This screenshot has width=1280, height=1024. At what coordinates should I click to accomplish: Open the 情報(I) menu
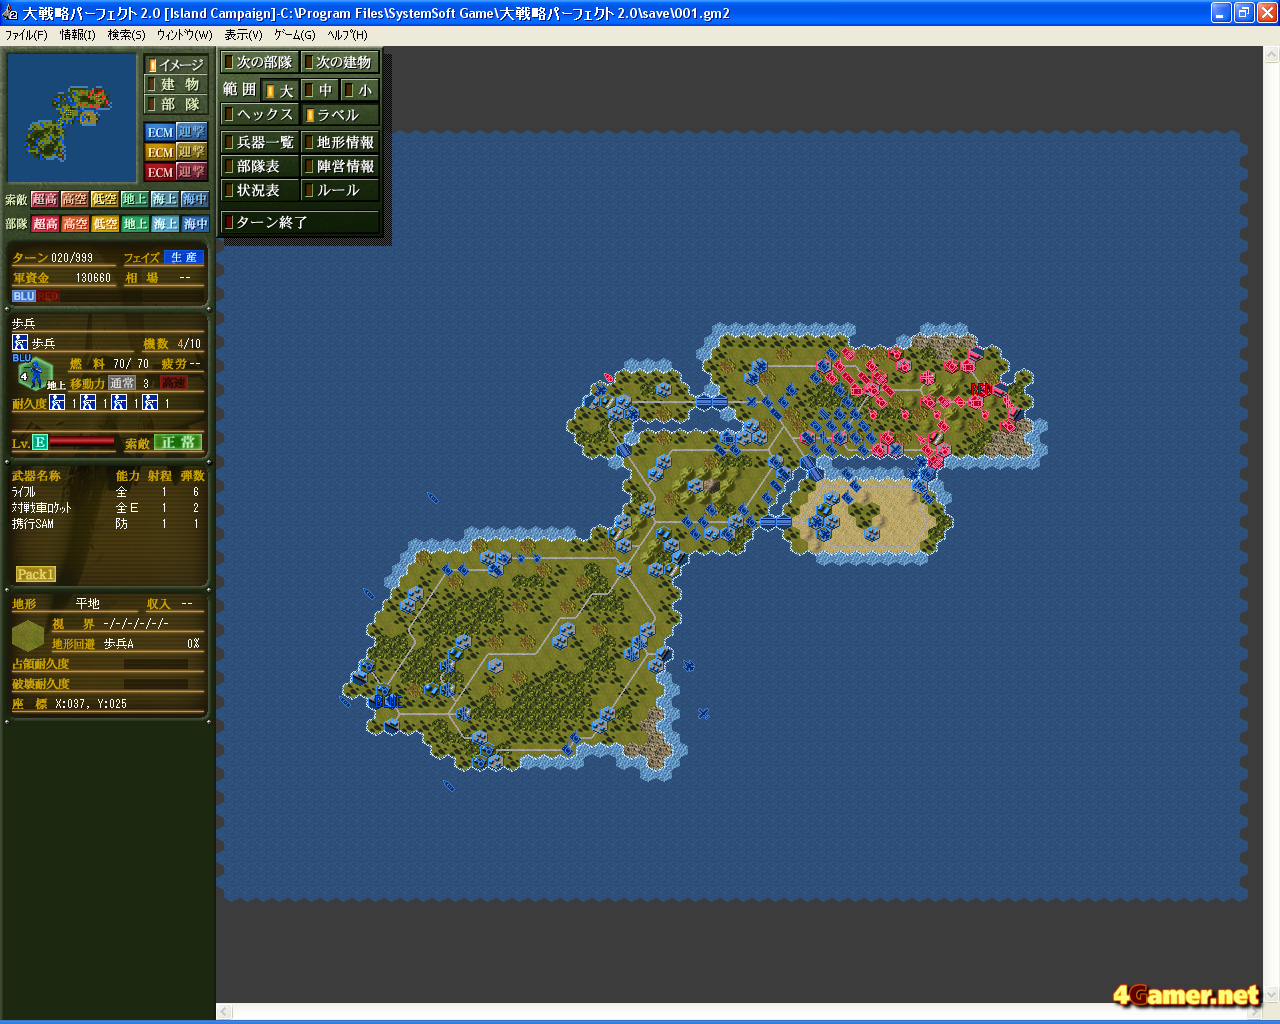click(77, 35)
